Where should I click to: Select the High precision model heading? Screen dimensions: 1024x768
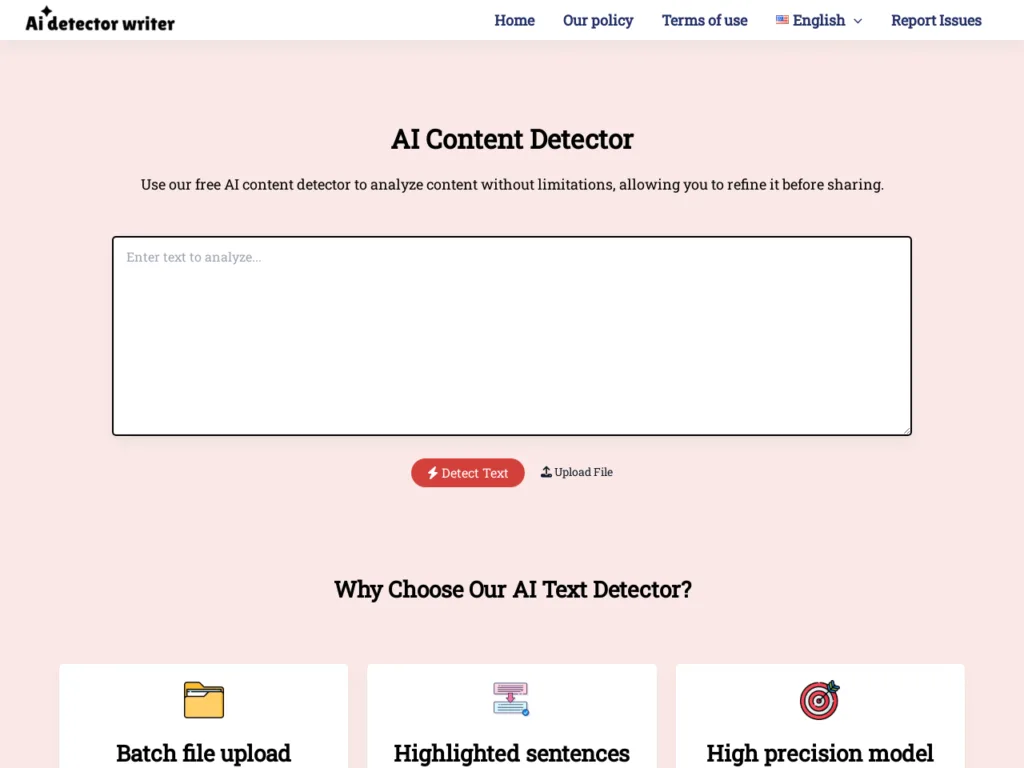(820, 753)
